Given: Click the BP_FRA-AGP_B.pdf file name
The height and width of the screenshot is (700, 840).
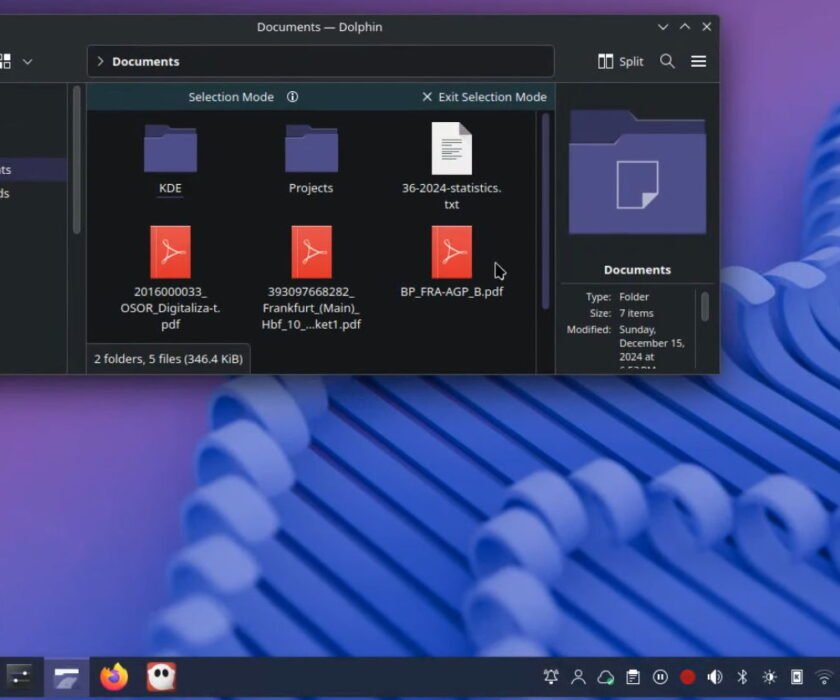Looking at the screenshot, I should coord(452,291).
